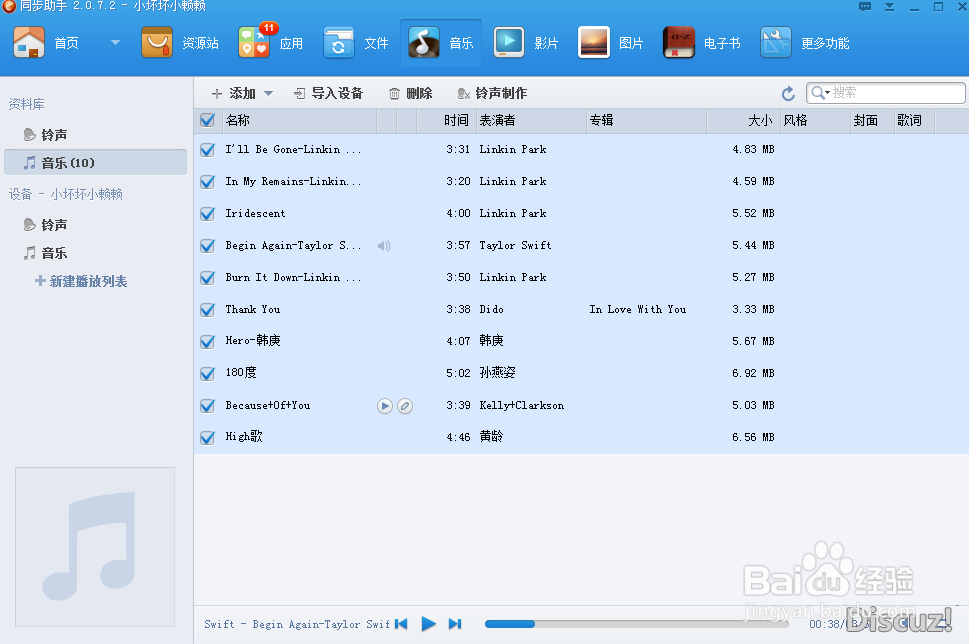969x644 pixels.
Task: Open search options magnifier dropdown
Action: point(820,93)
